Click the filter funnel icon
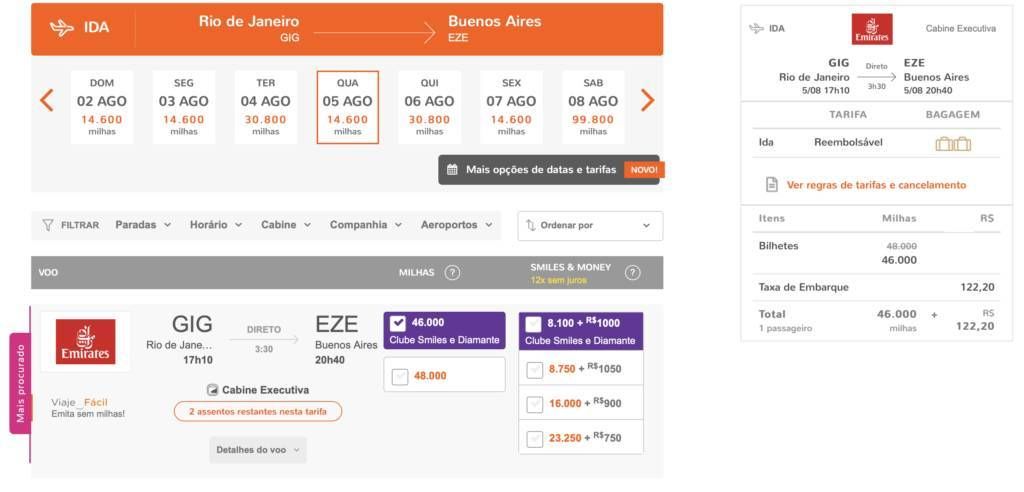Image resolution: width=1024 pixels, height=492 pixels. coord(47,225)
